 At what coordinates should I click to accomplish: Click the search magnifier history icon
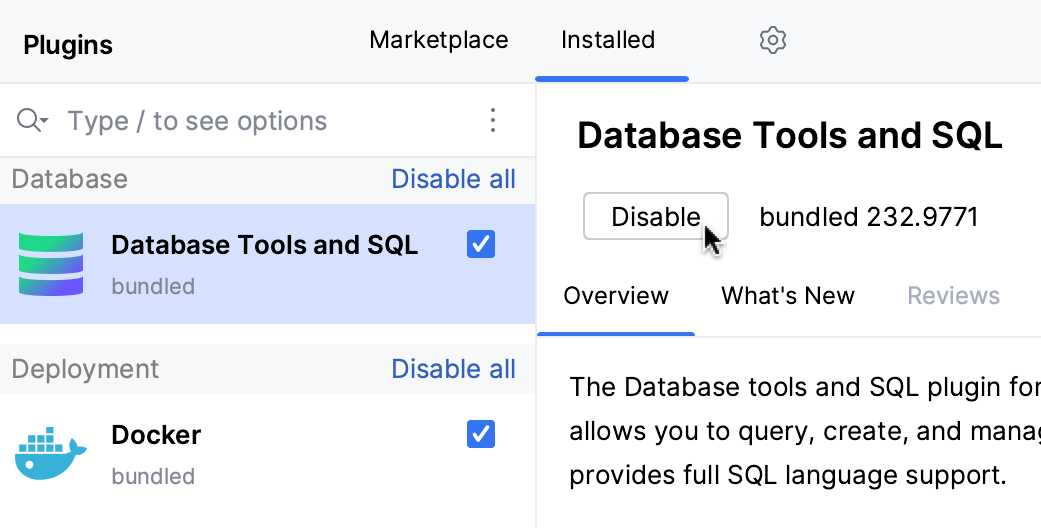point(32,121)
